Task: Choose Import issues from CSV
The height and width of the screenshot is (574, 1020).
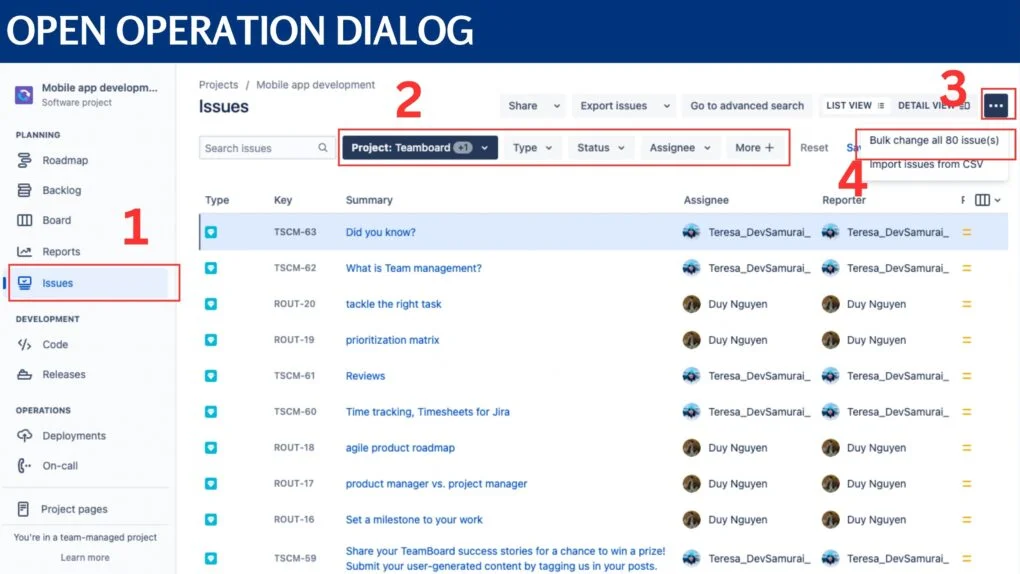Action: click(925, 164)
